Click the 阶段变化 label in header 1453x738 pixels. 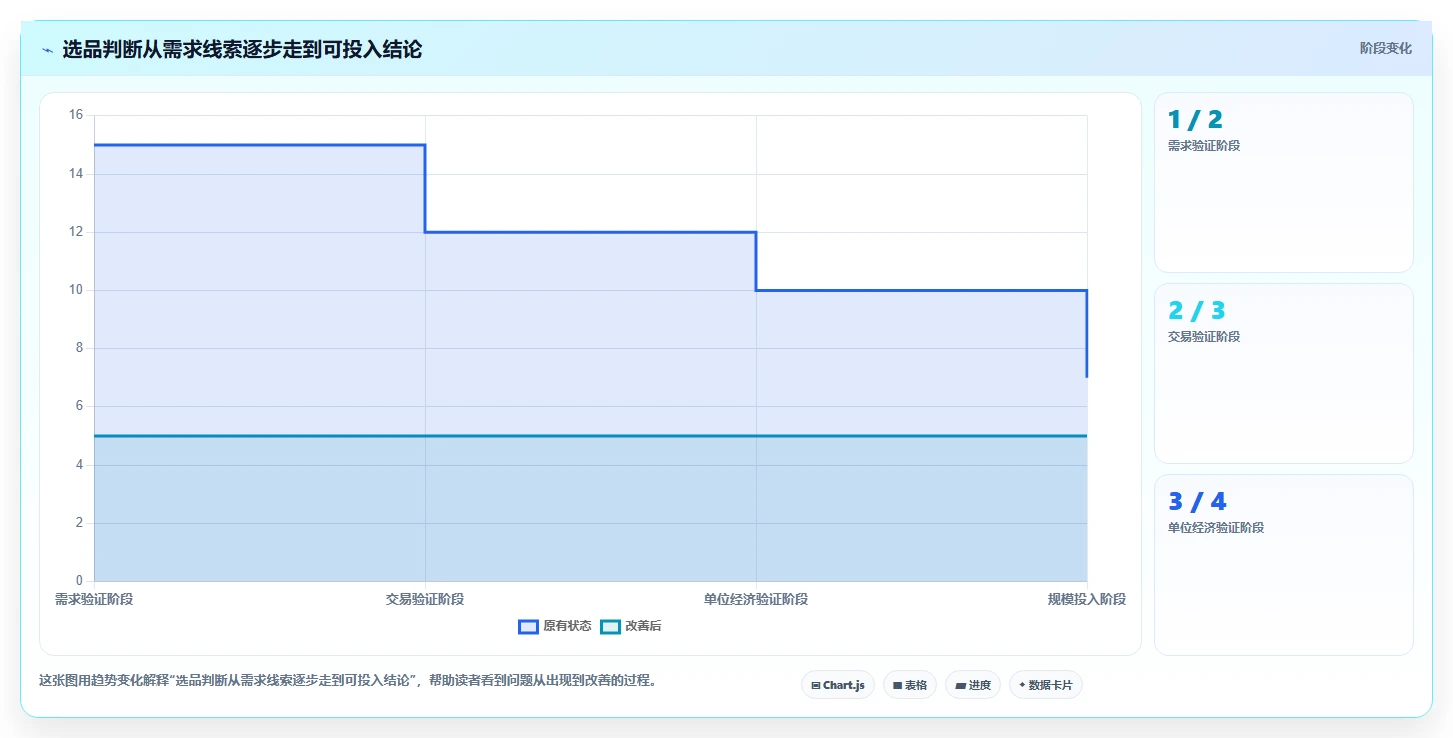click(1386, 48)
